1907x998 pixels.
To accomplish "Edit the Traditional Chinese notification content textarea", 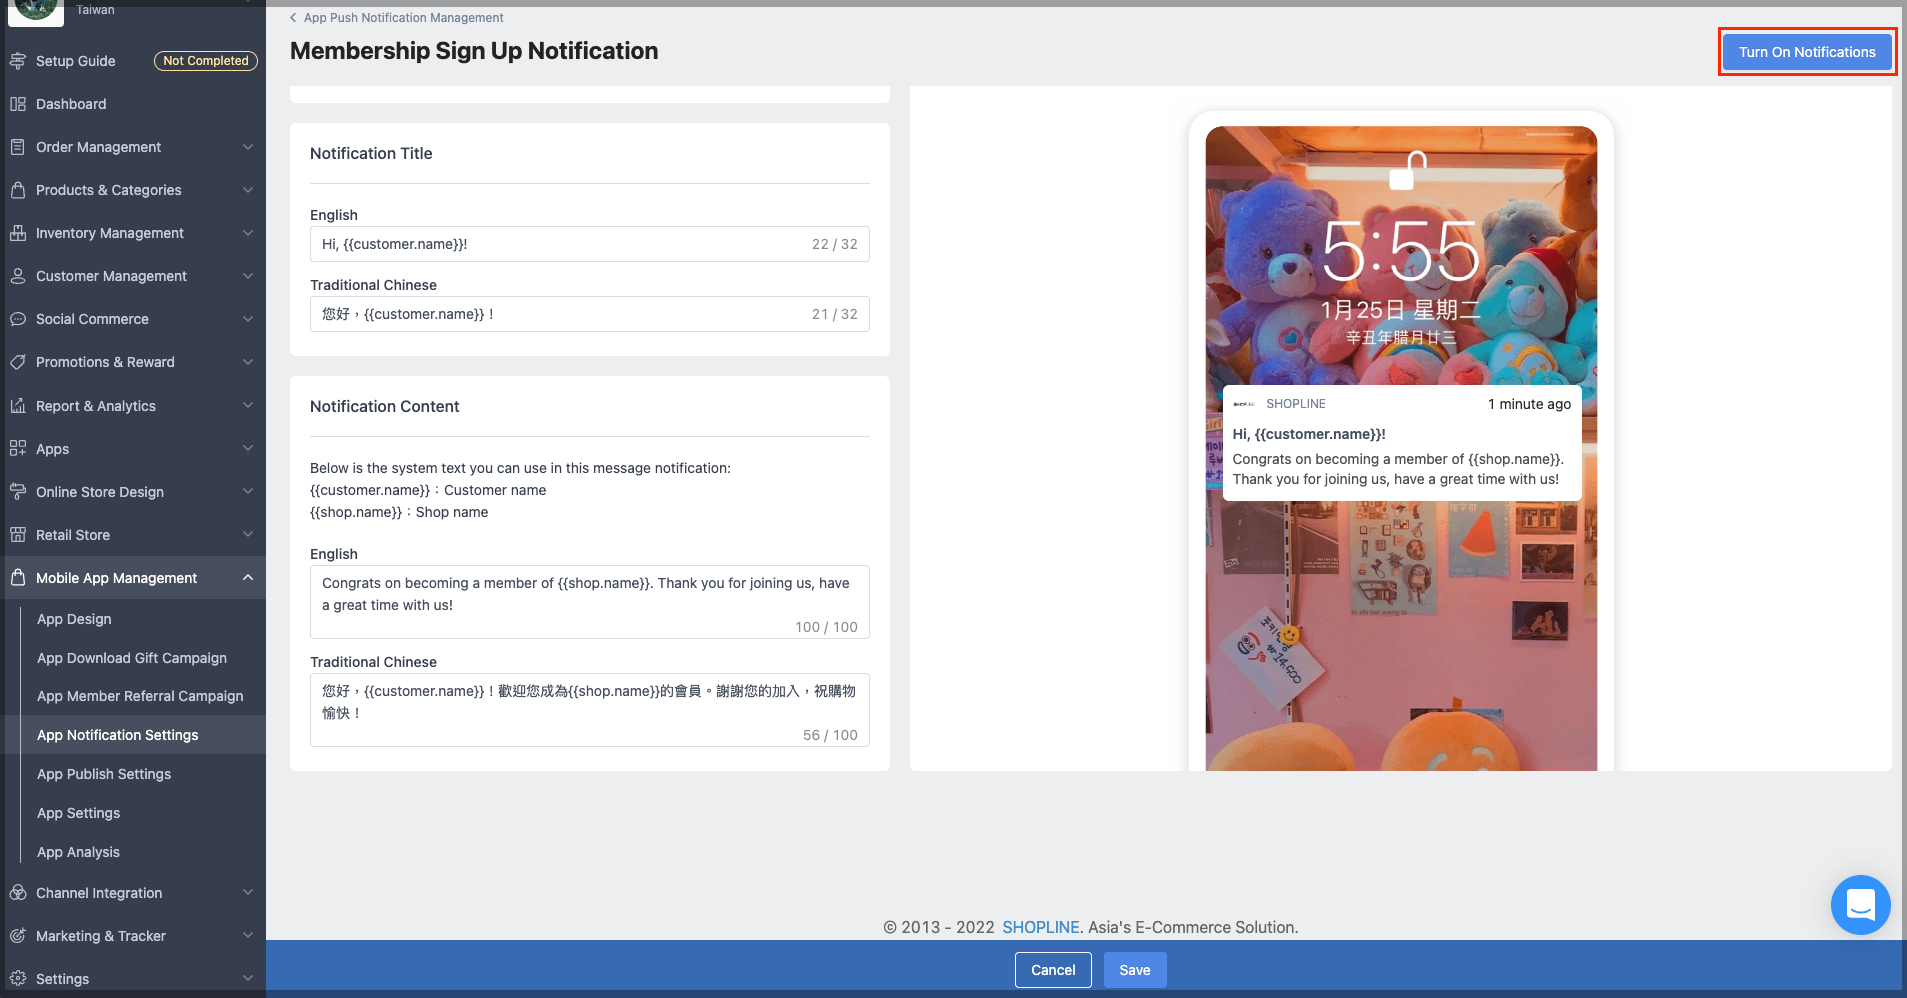I will pos(590,710).
